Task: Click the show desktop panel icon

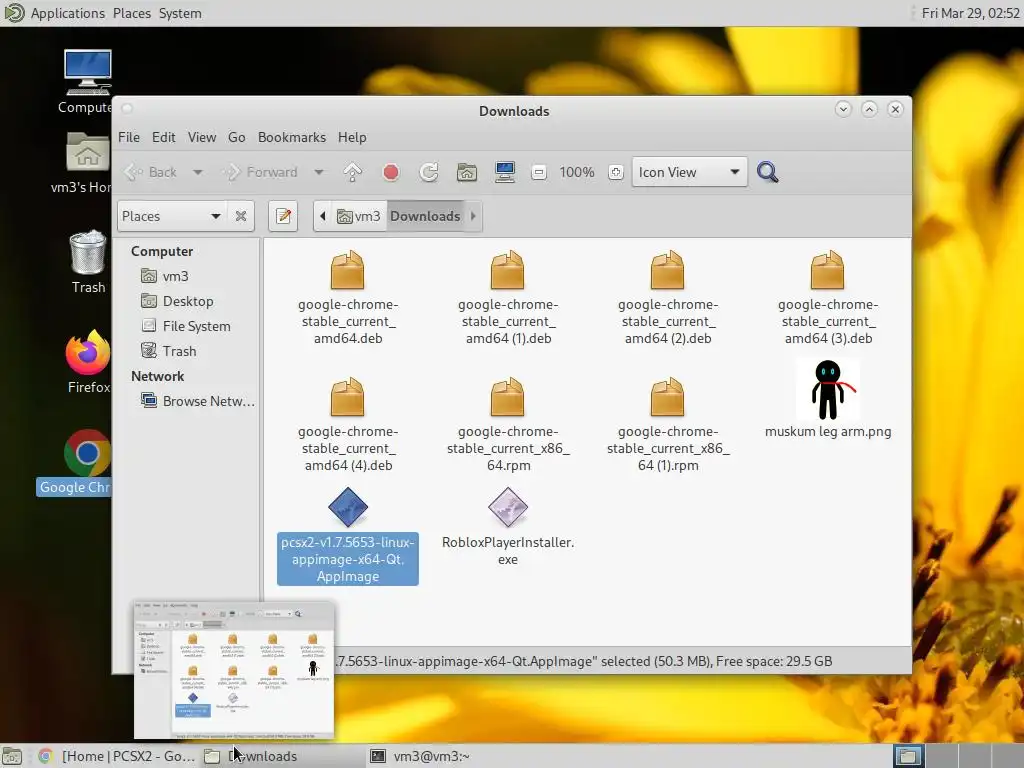Action: pos(12,756)
